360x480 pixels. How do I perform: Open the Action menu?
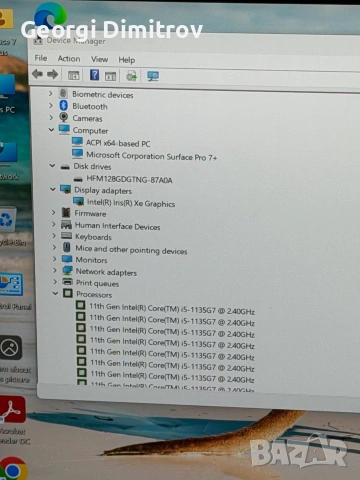click(69, 59)
